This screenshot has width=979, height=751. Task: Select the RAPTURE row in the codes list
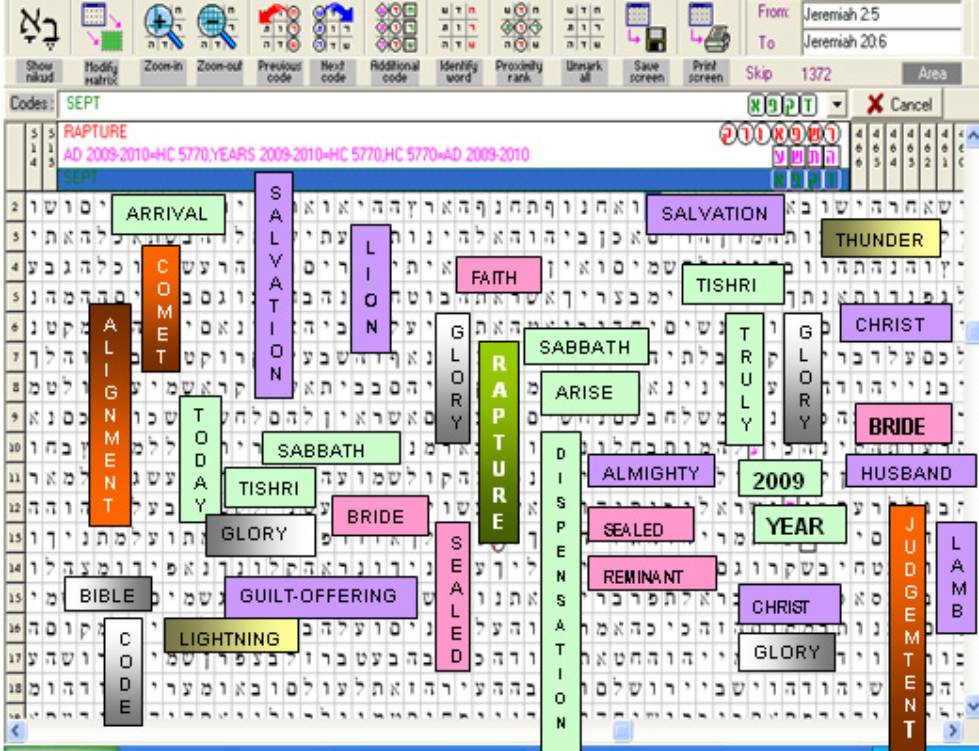click(453, 132)
